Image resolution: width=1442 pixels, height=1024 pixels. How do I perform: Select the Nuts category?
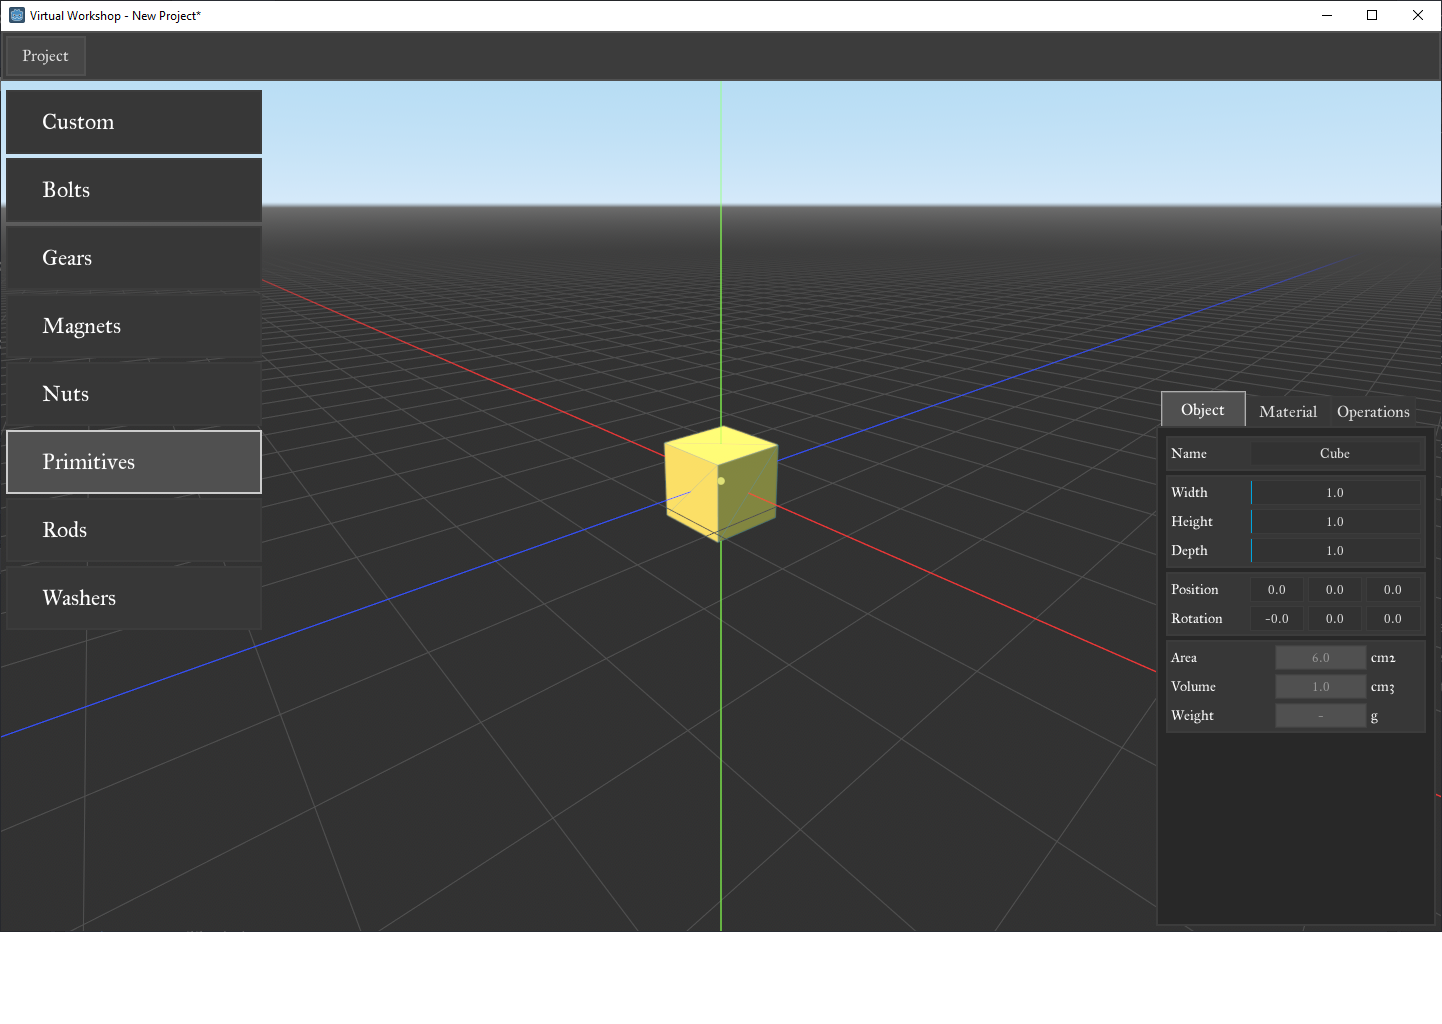coord(134,394)
